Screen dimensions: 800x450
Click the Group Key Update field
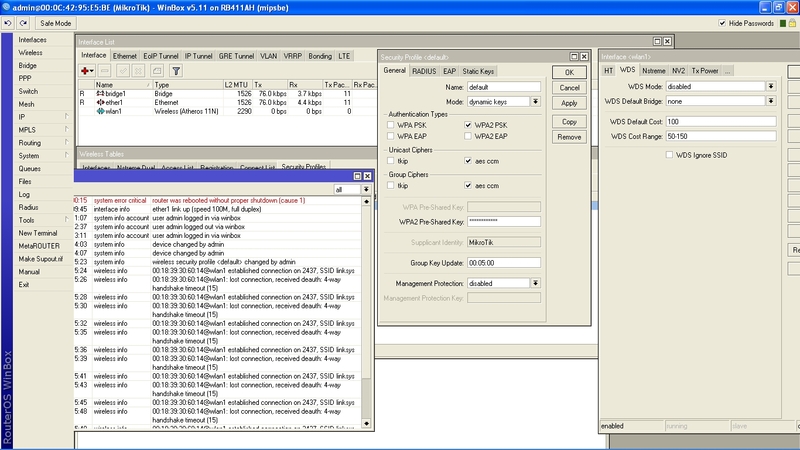point(504,263)
